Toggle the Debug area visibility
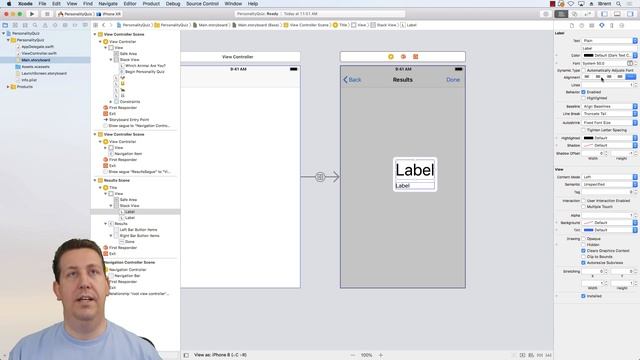Image resolution: width=640 pixels, height=360 pixels. coord(617,14)
